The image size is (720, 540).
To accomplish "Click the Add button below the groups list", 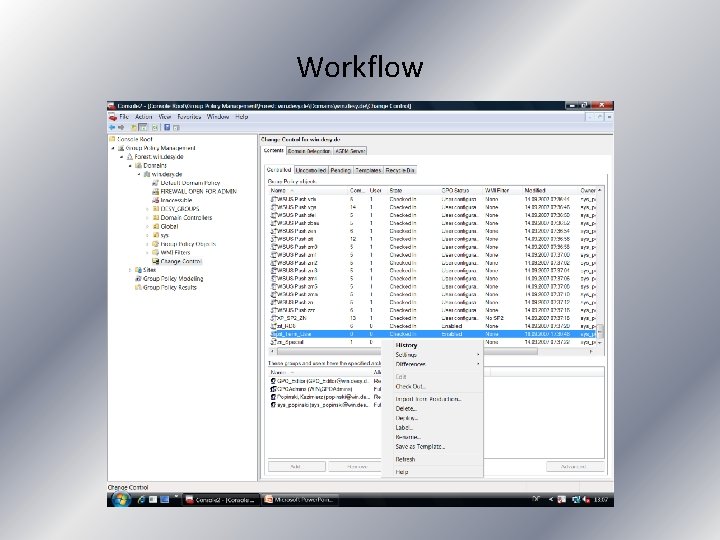I will click(x=297, y=467).
